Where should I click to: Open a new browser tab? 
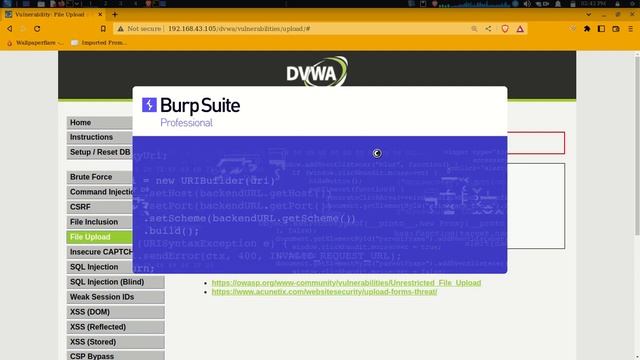coord(115,14)
